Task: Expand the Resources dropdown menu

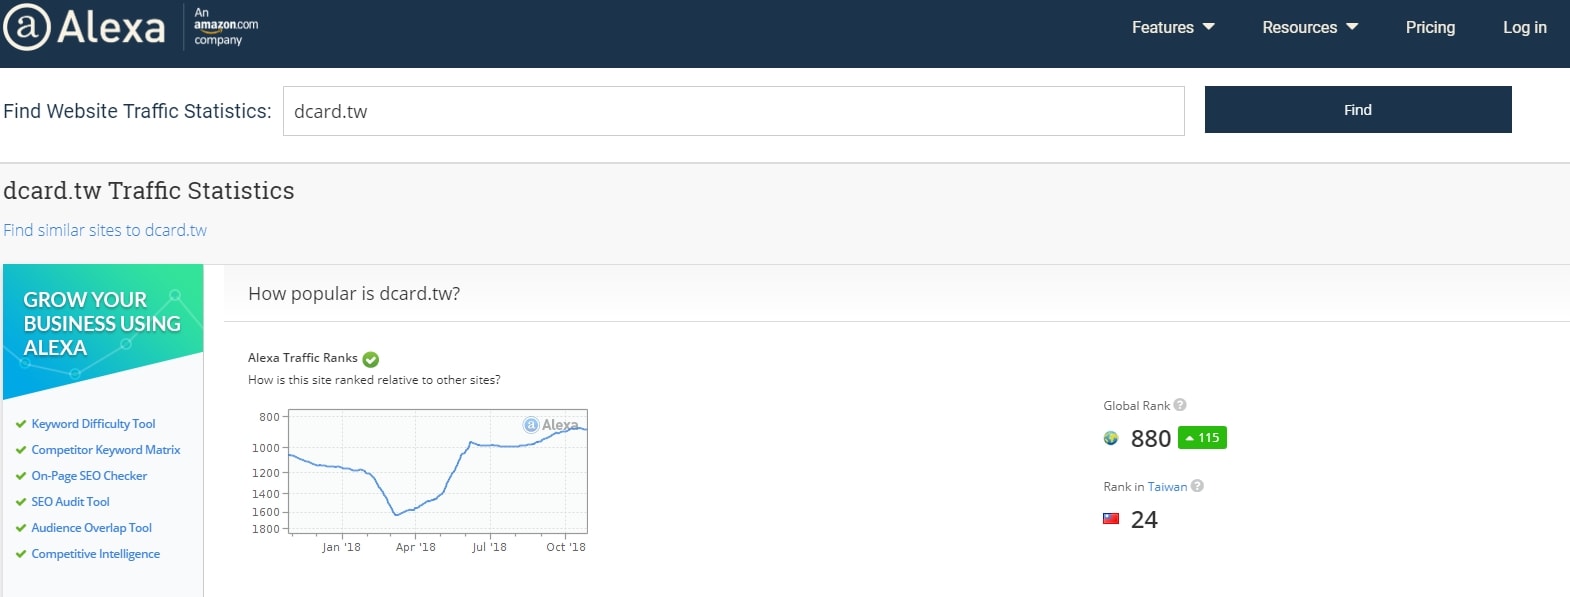Action: click(x=1309, y=27)
